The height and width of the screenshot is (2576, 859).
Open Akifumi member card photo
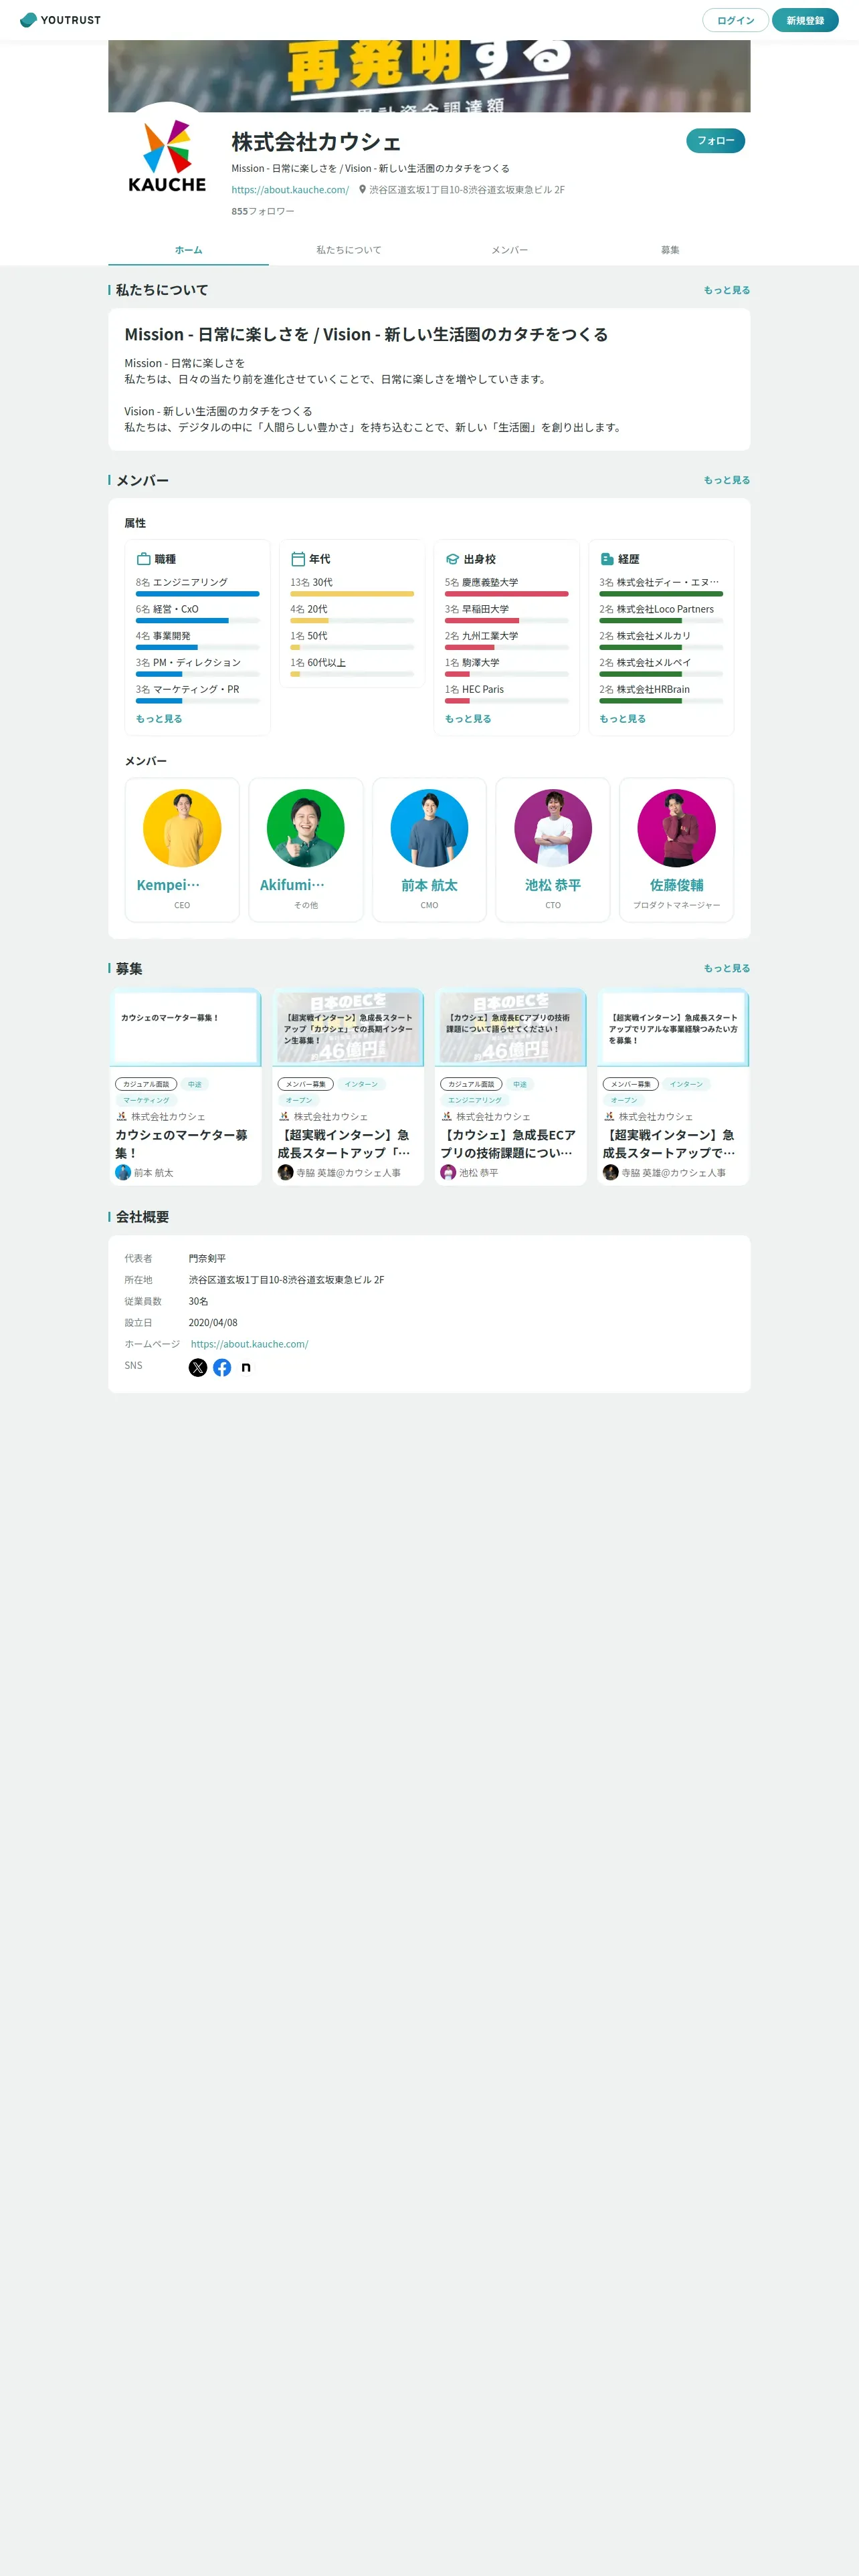[306, 828]
